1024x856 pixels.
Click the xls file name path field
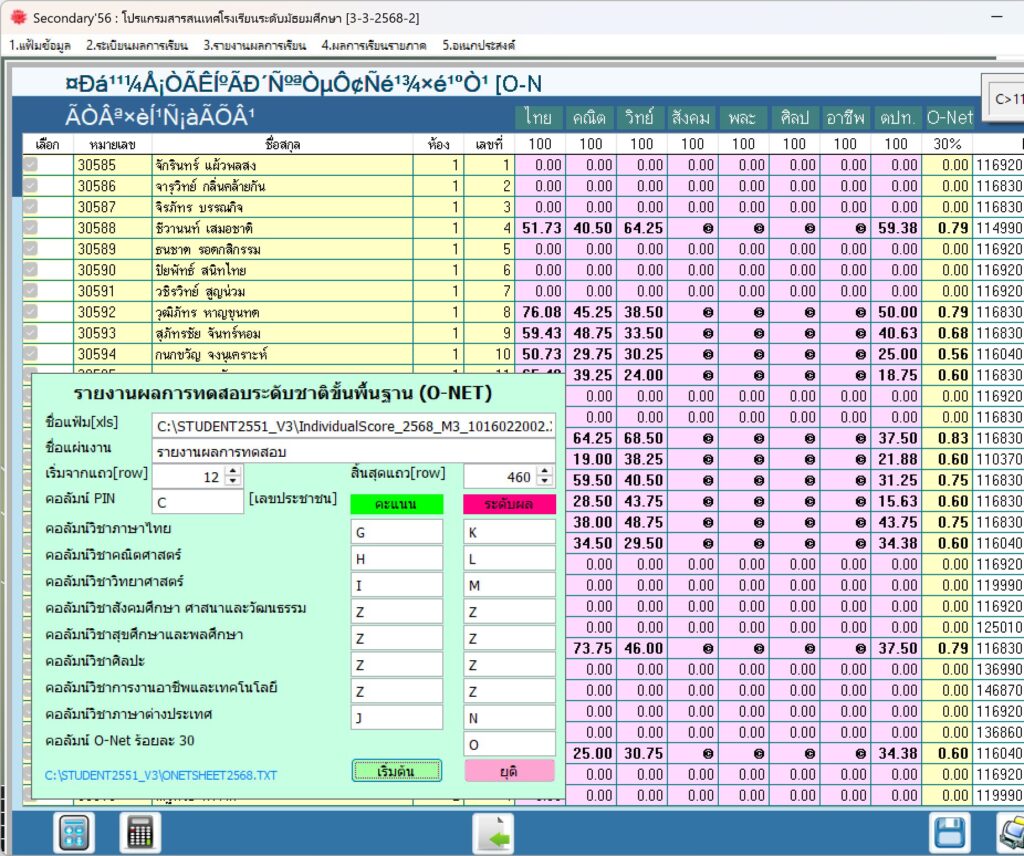click(x=352, y=425)
